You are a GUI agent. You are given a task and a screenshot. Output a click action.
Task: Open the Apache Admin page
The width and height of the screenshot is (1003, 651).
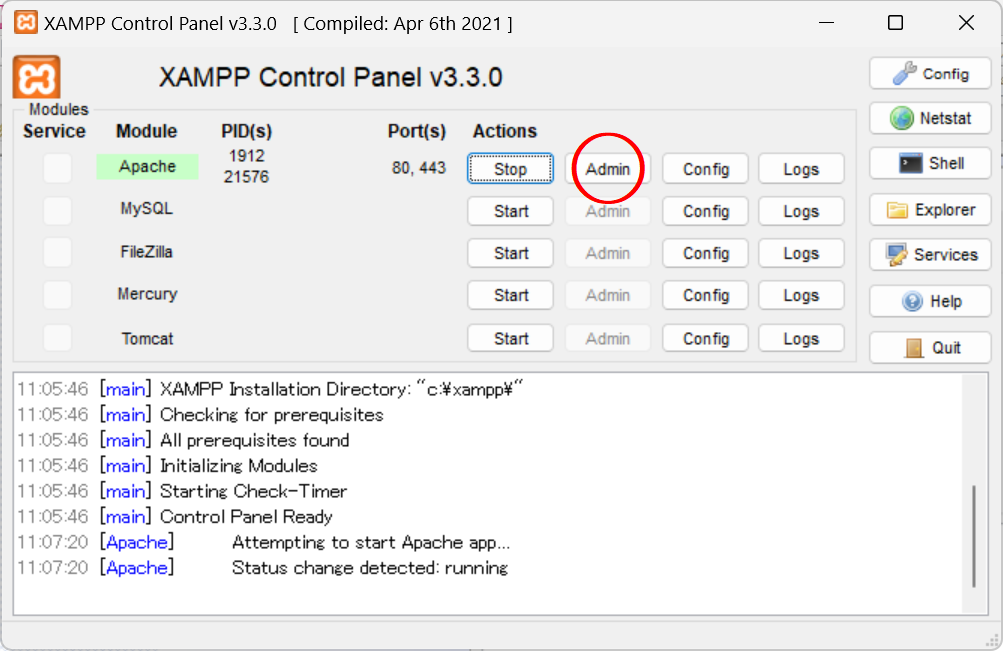(x=608, y=169)
